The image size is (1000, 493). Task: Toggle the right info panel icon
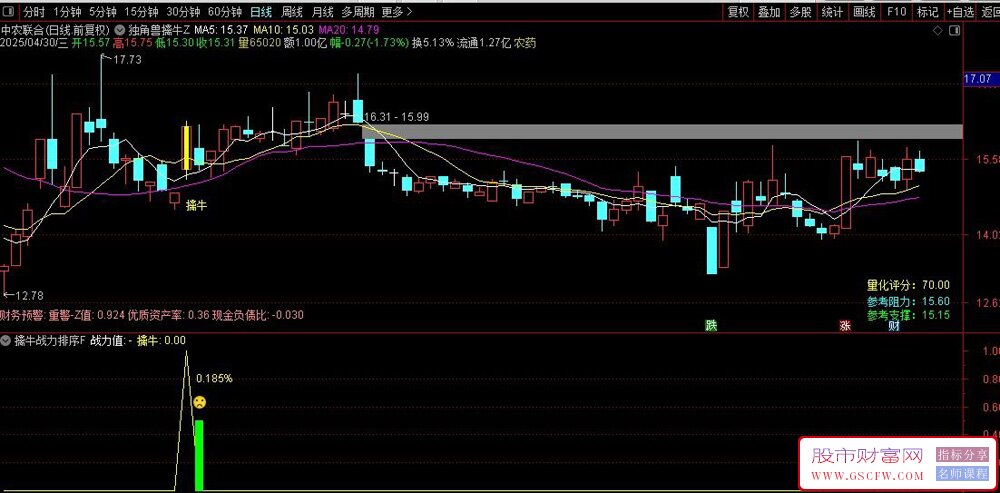[x=955, y=31]
